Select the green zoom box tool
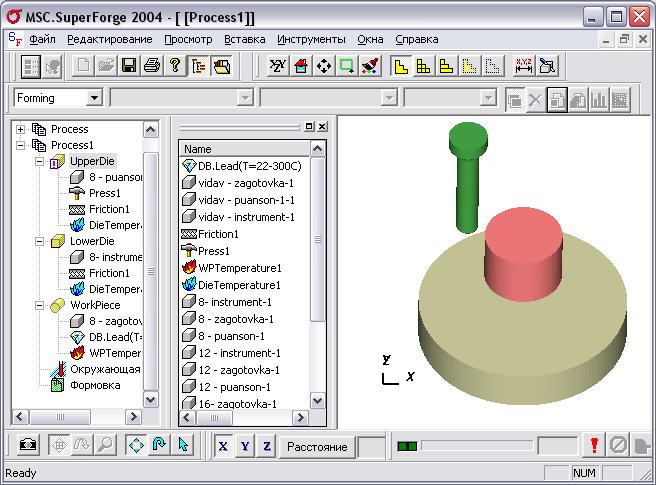The image size is (656, 485). pyautogui.click(x=346, y=66)
